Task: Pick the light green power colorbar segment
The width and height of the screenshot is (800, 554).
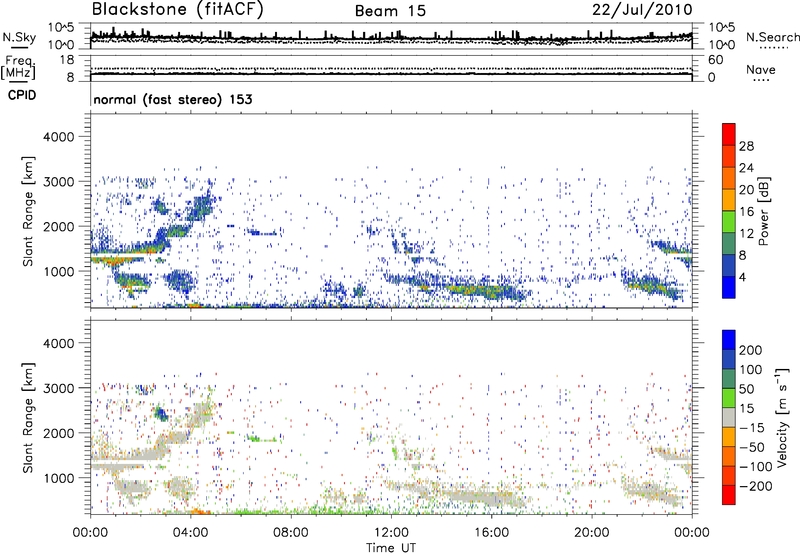Action: tap(729, 222)
